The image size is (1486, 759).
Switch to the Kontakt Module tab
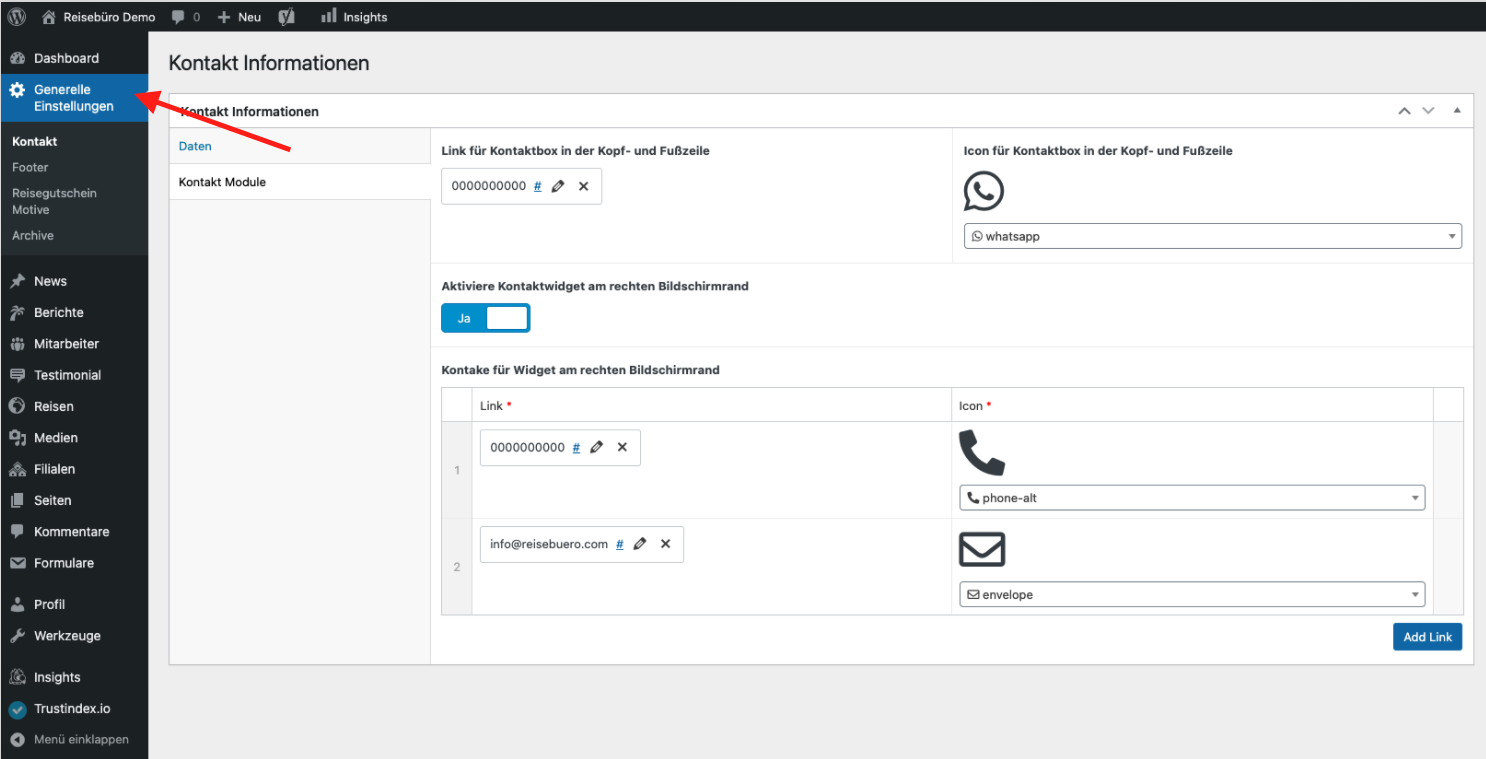click(x=222, y=182)
